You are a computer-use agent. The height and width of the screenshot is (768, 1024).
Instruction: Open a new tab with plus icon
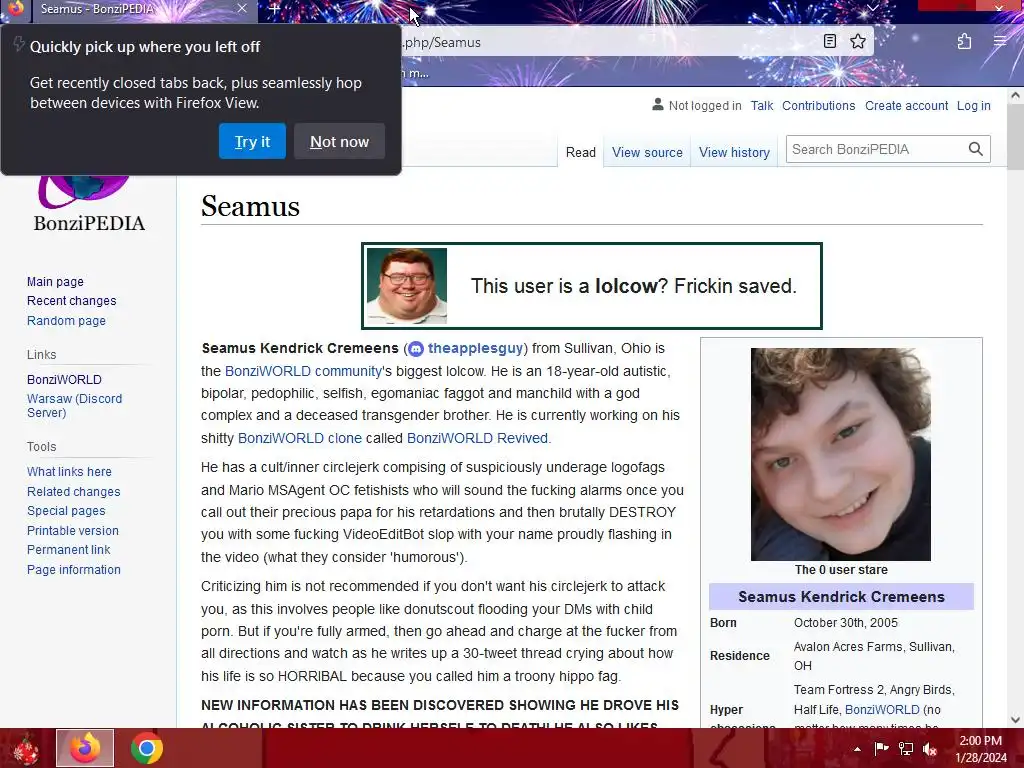[x=274, y=9]
